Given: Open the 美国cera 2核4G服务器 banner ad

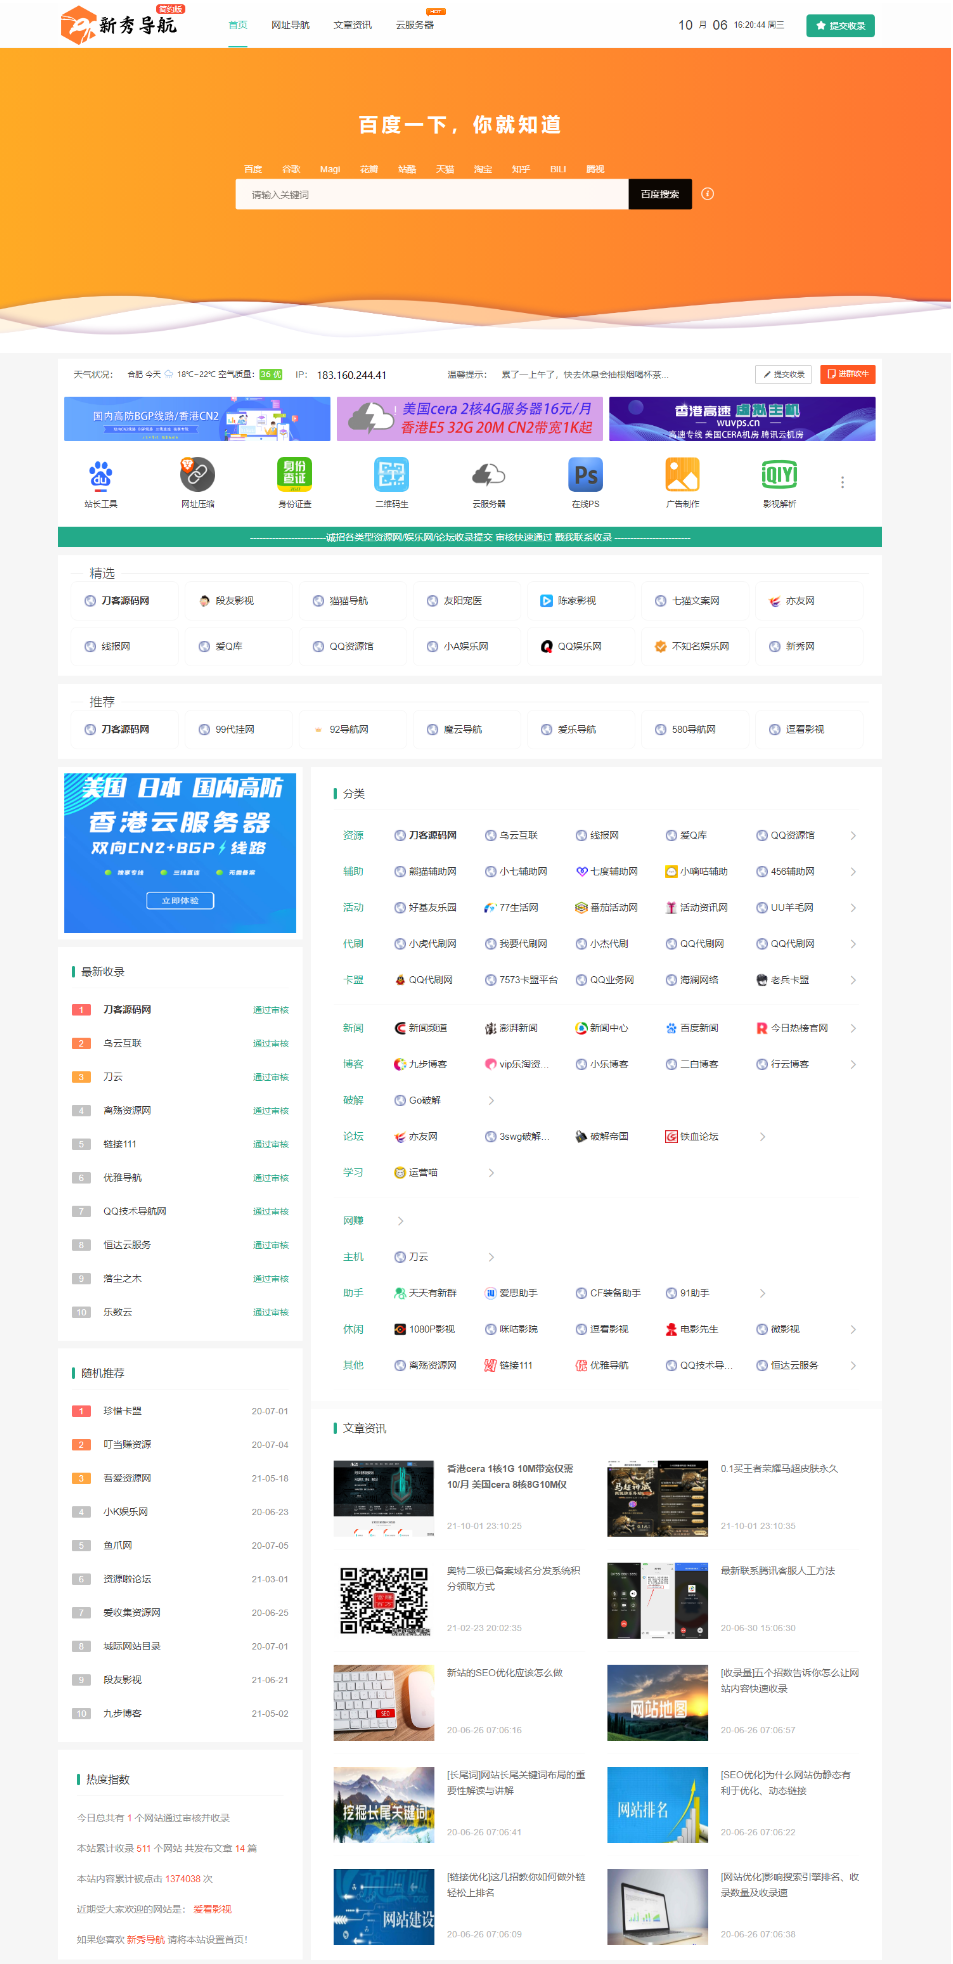Looking at the screenshot, I should point(470,419).
